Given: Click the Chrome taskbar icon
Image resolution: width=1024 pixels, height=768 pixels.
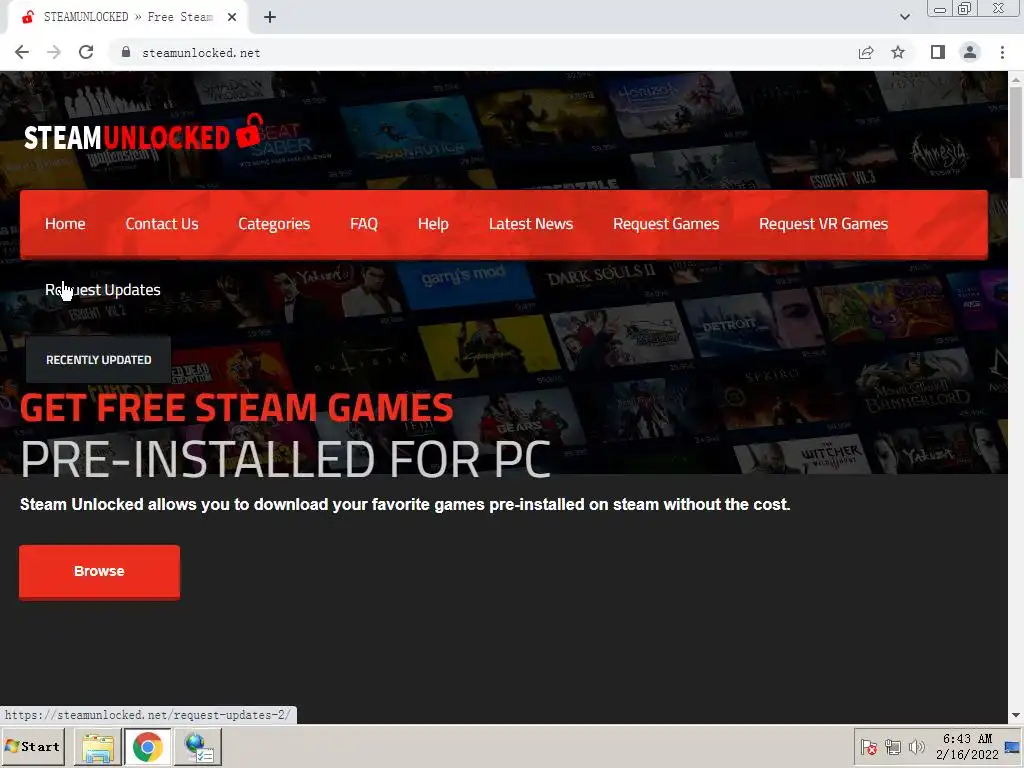Looking at the screenshot, I should tap(148, 747).
